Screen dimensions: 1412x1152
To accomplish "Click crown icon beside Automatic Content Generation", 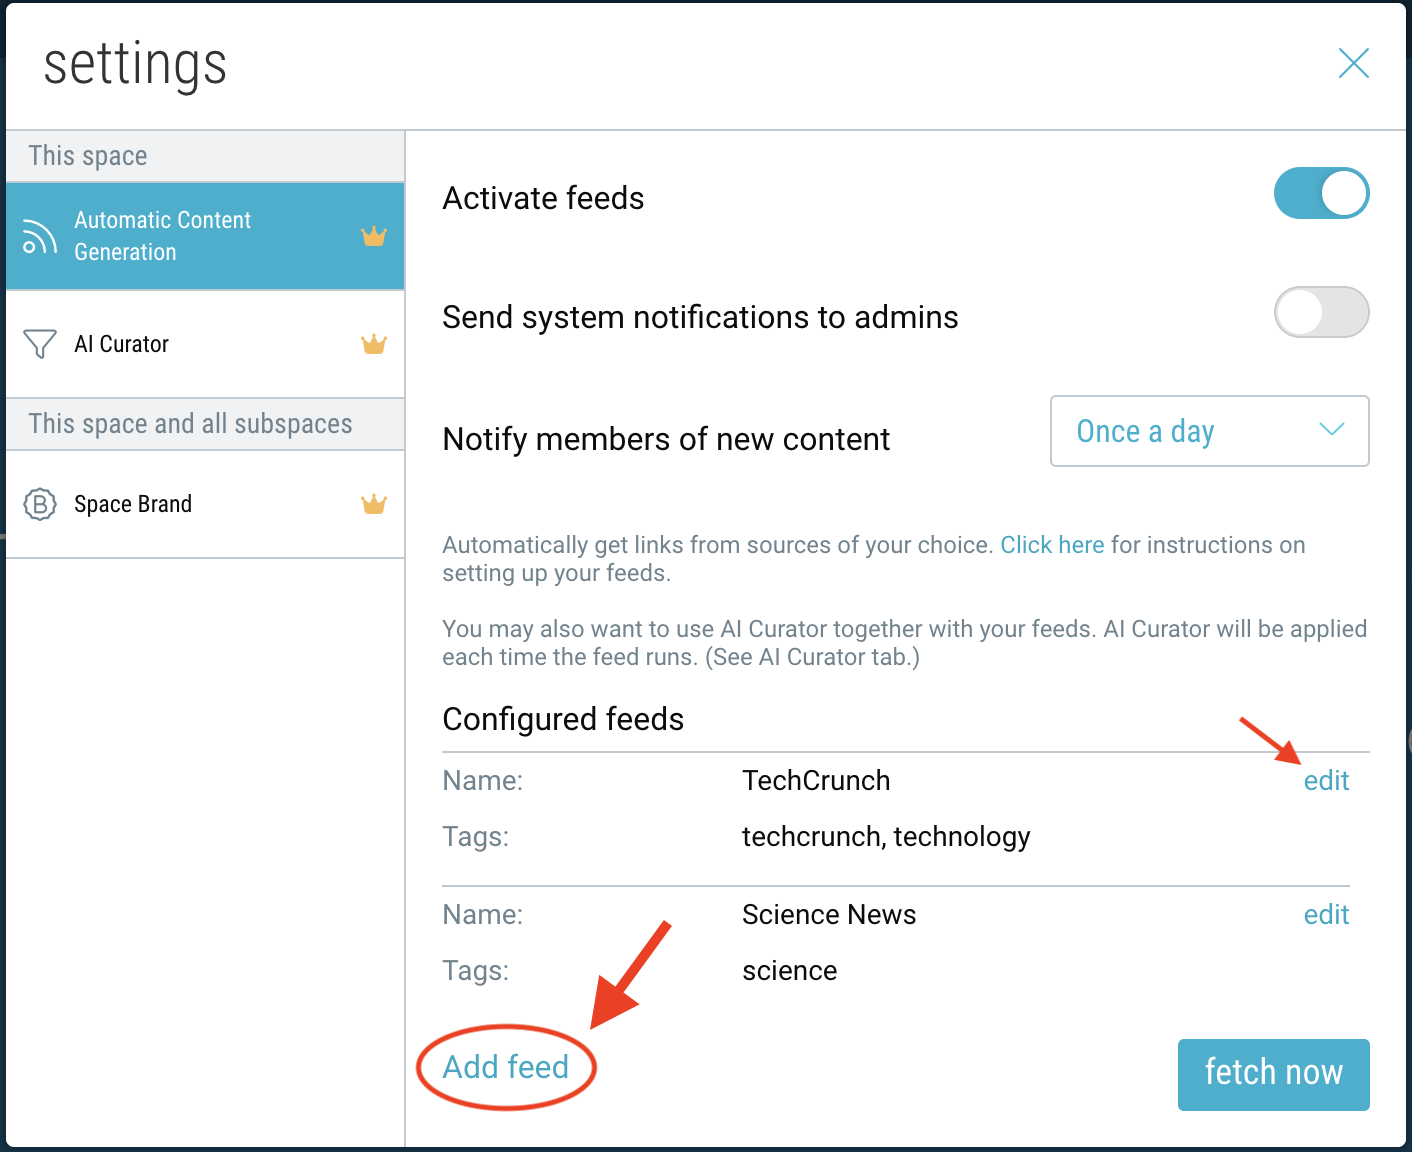I will point(373,237).
